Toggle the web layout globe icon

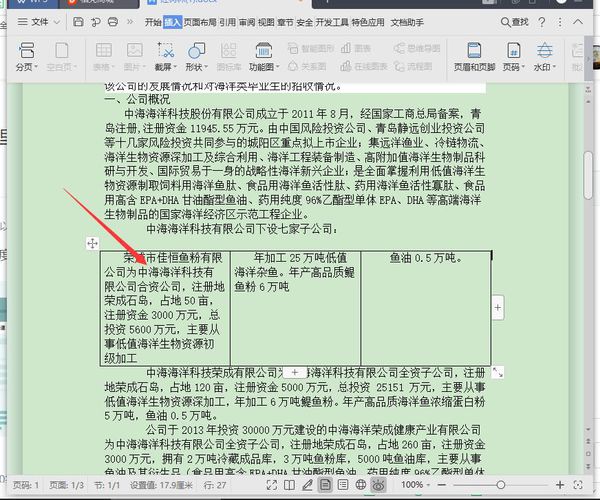point(360,485)
